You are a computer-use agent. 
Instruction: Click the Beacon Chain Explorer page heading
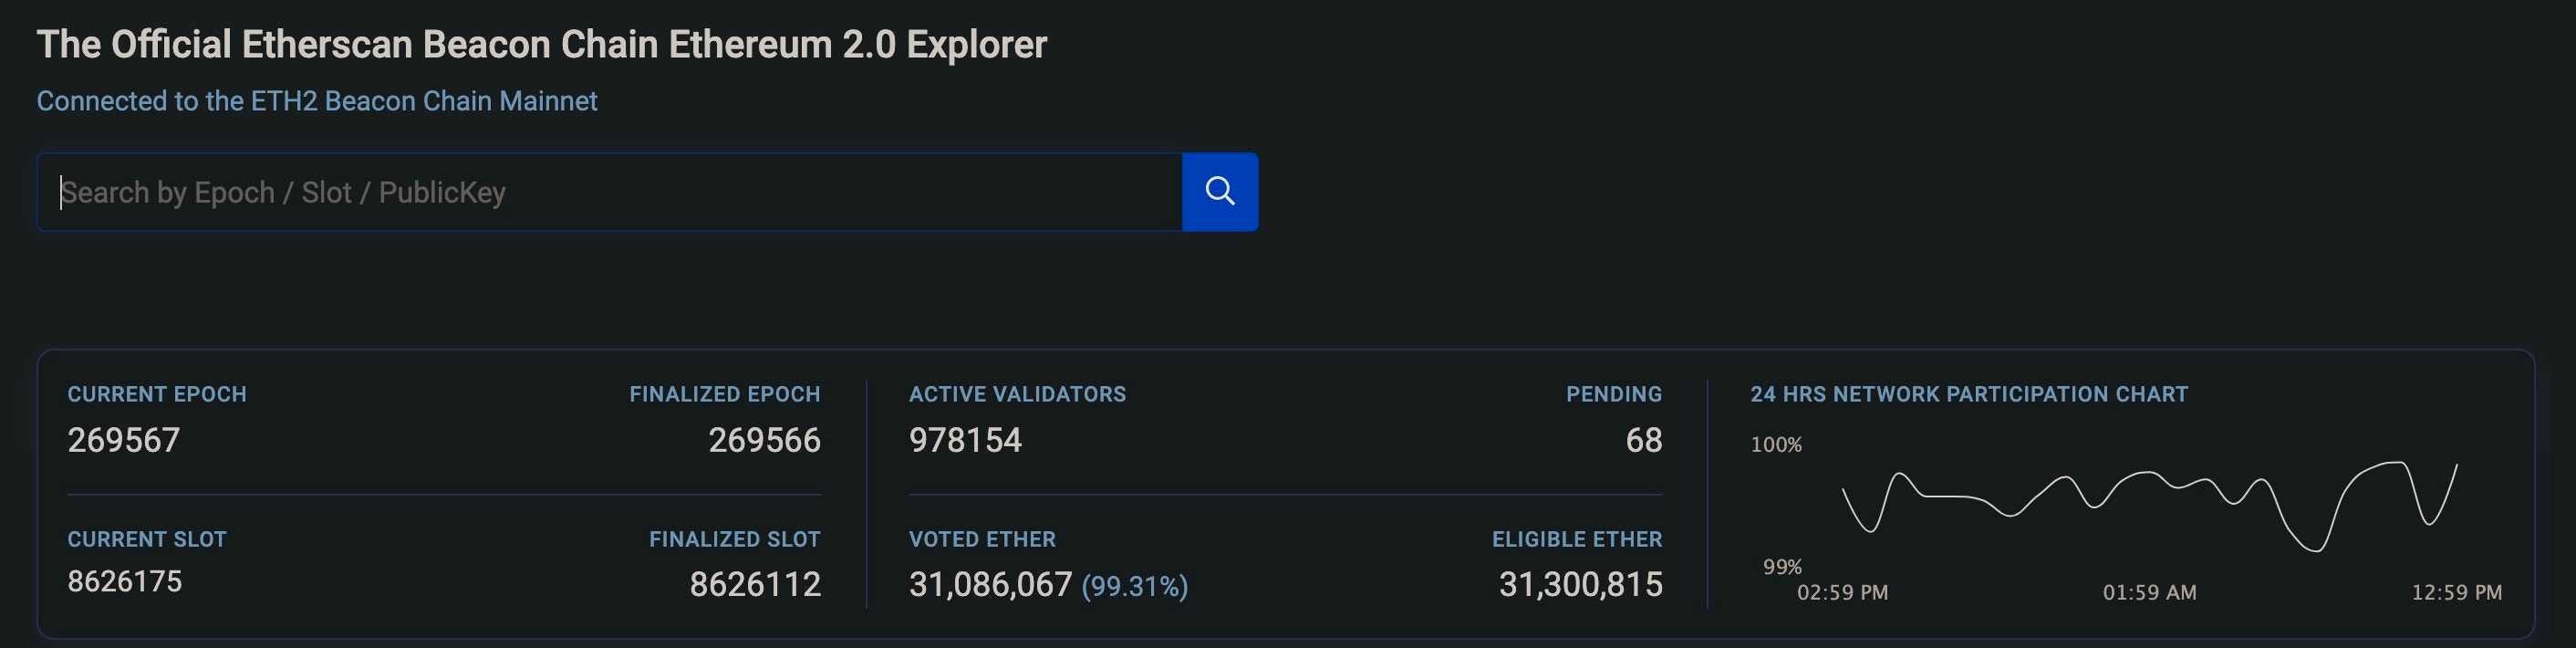pos(541,45)
